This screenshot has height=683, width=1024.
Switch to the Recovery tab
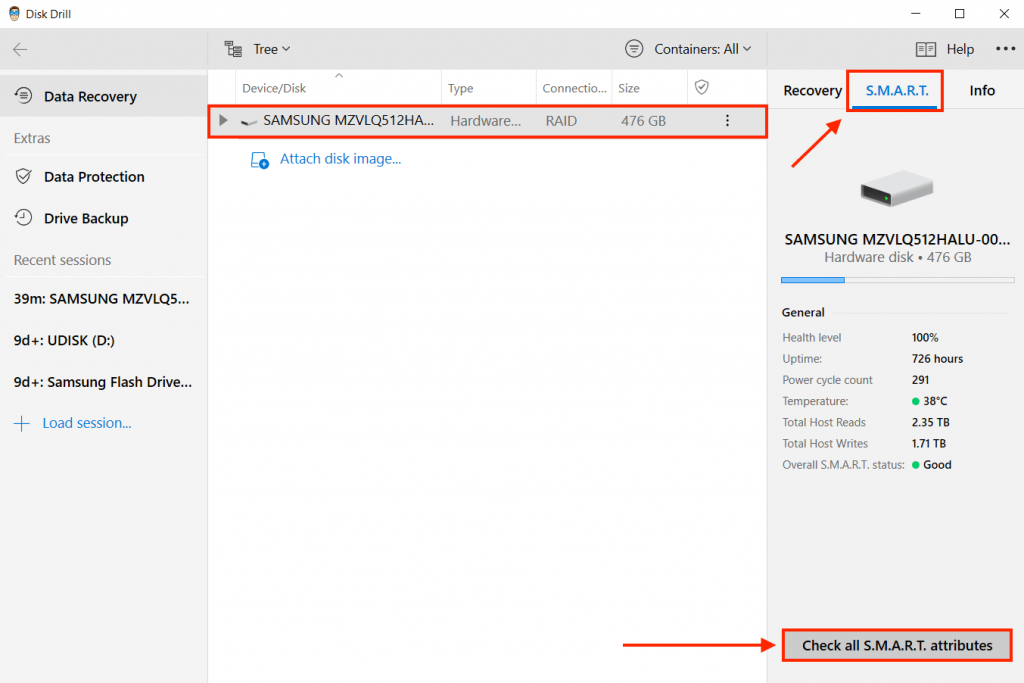click(x=811, y=90)
